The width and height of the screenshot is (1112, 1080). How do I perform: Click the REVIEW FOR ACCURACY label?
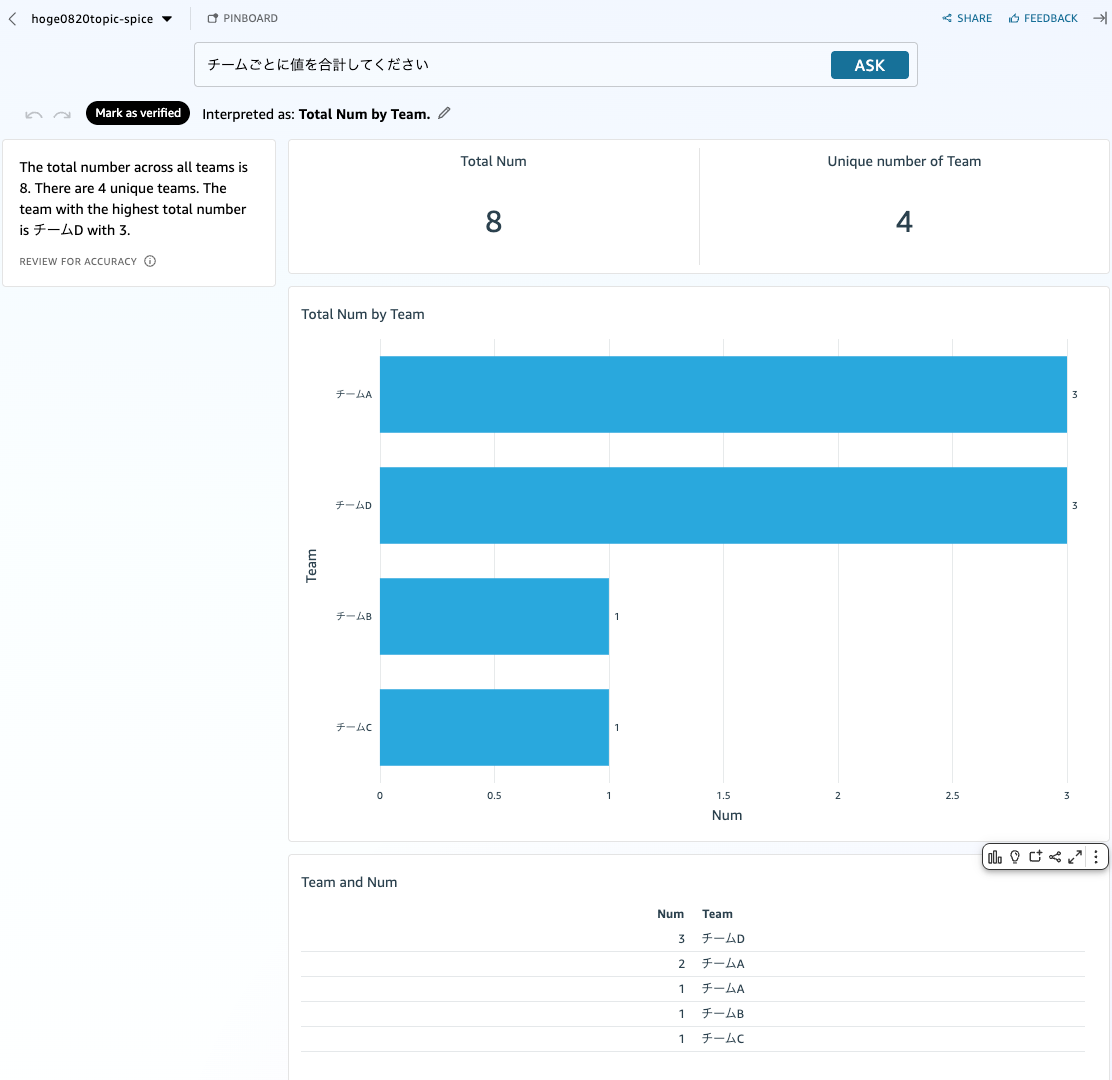[78, 262]
